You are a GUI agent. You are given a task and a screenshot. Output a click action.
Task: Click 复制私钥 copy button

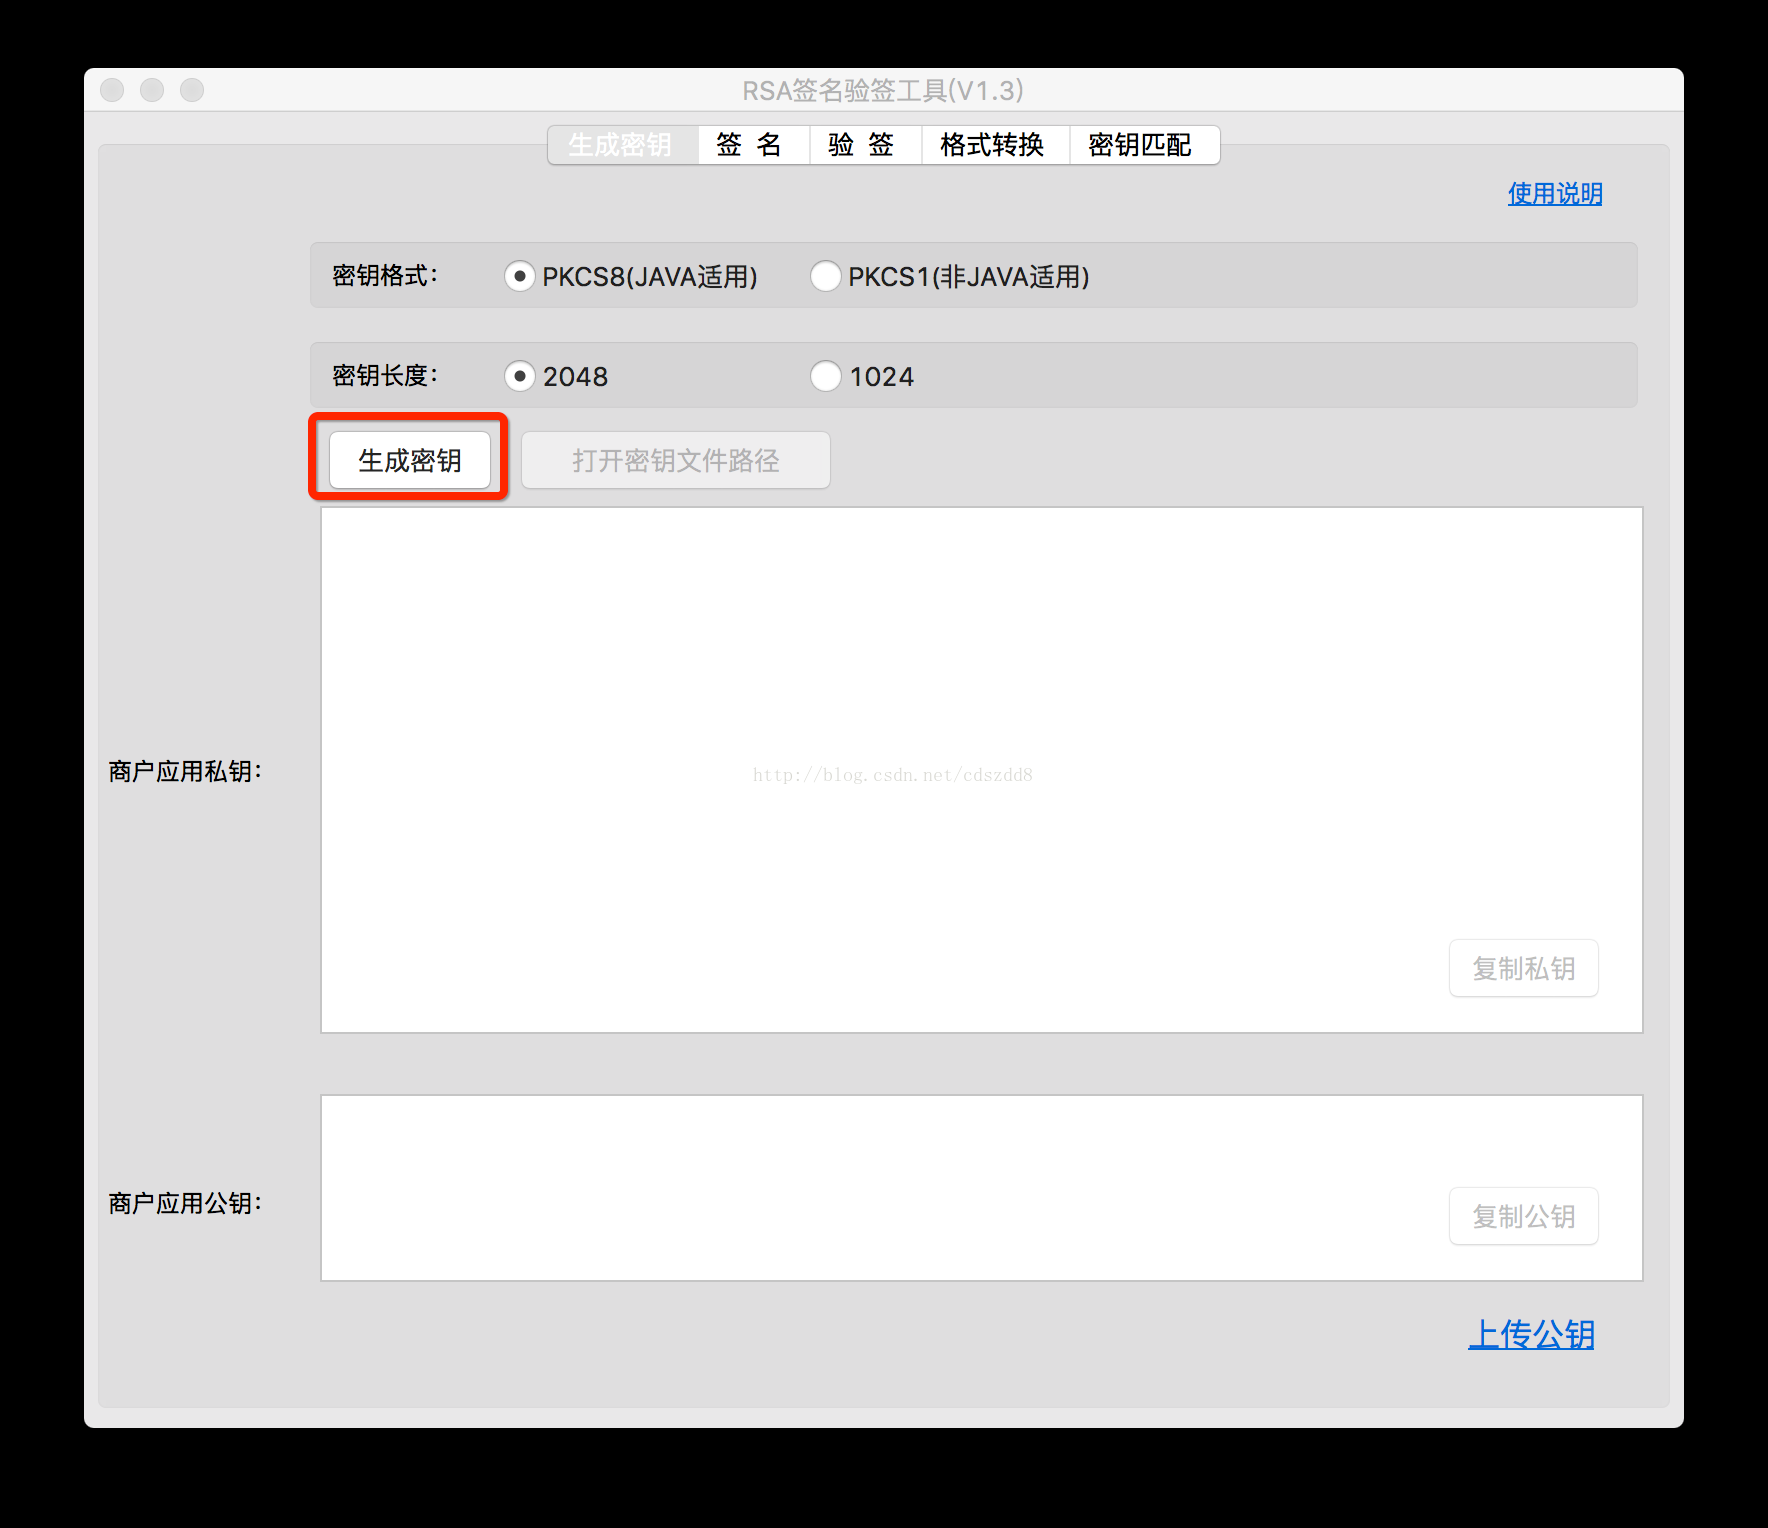click(1524, 968)
